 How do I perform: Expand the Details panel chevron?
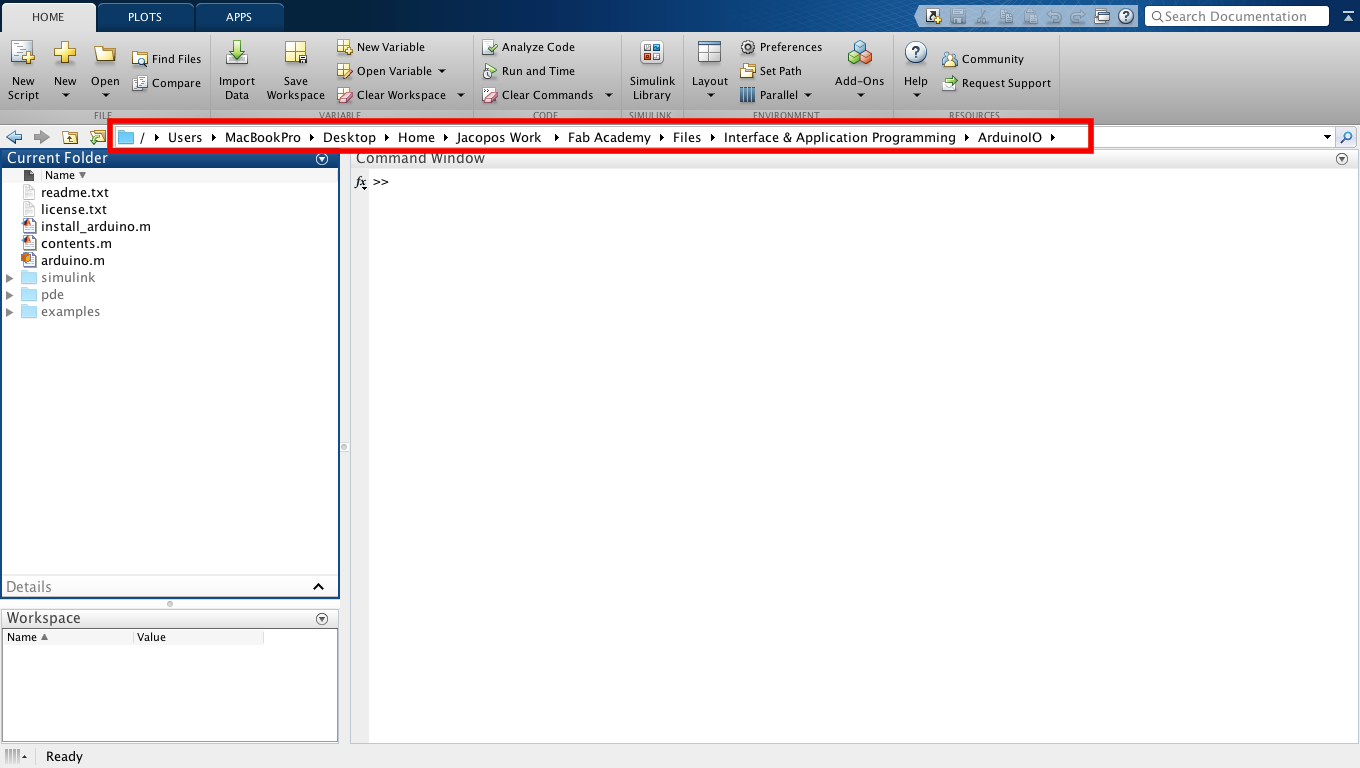(318, 587)
